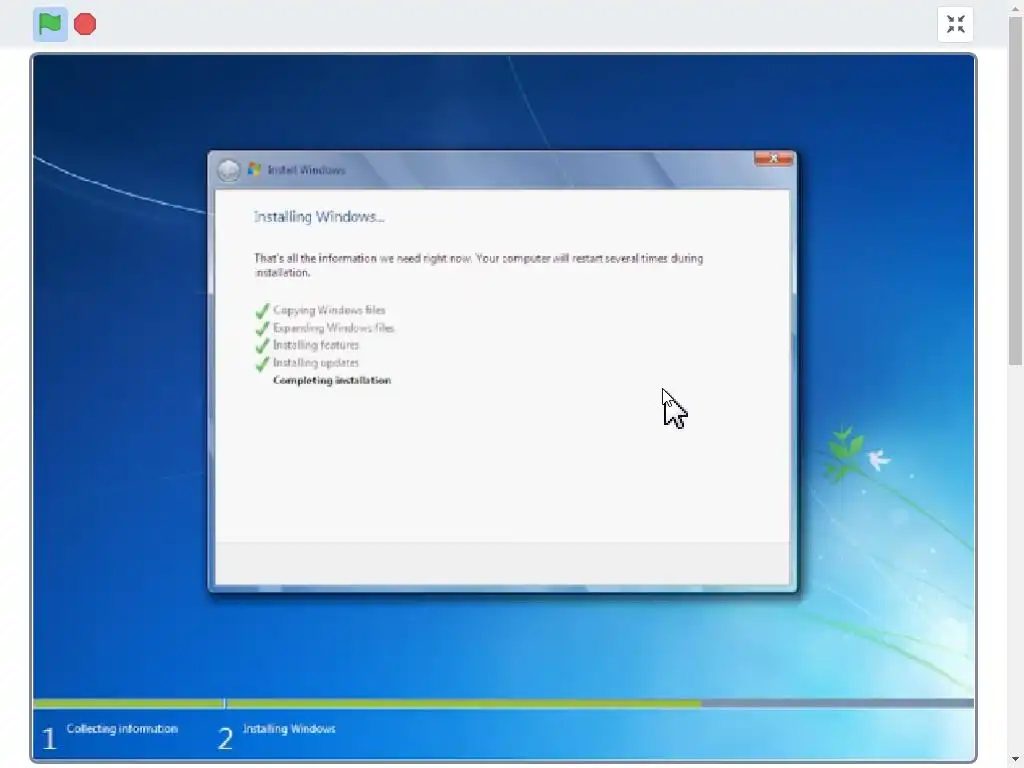Click the round back button in Install Windows
1024x768 pixels.
pos(229,170)
